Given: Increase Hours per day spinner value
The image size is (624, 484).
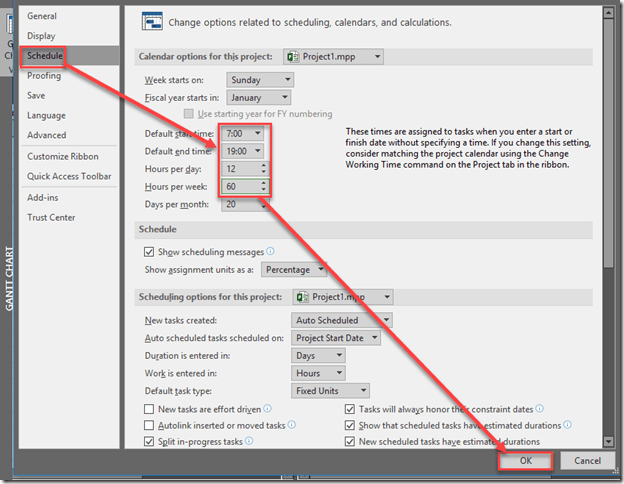Looking at the screenshot, I should (263, 164).
